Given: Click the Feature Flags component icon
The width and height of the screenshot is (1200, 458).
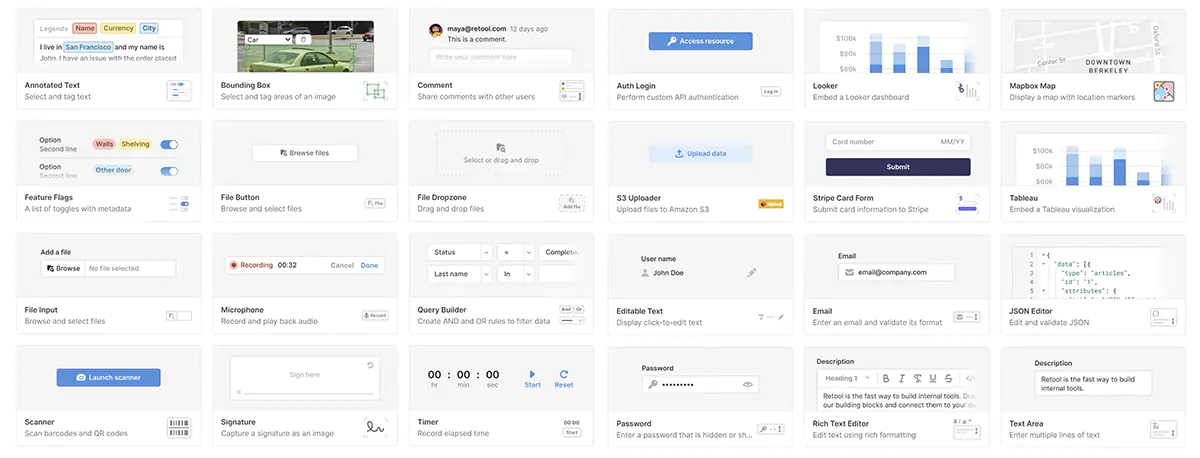Looking at the screenshot, I should 178,203.
